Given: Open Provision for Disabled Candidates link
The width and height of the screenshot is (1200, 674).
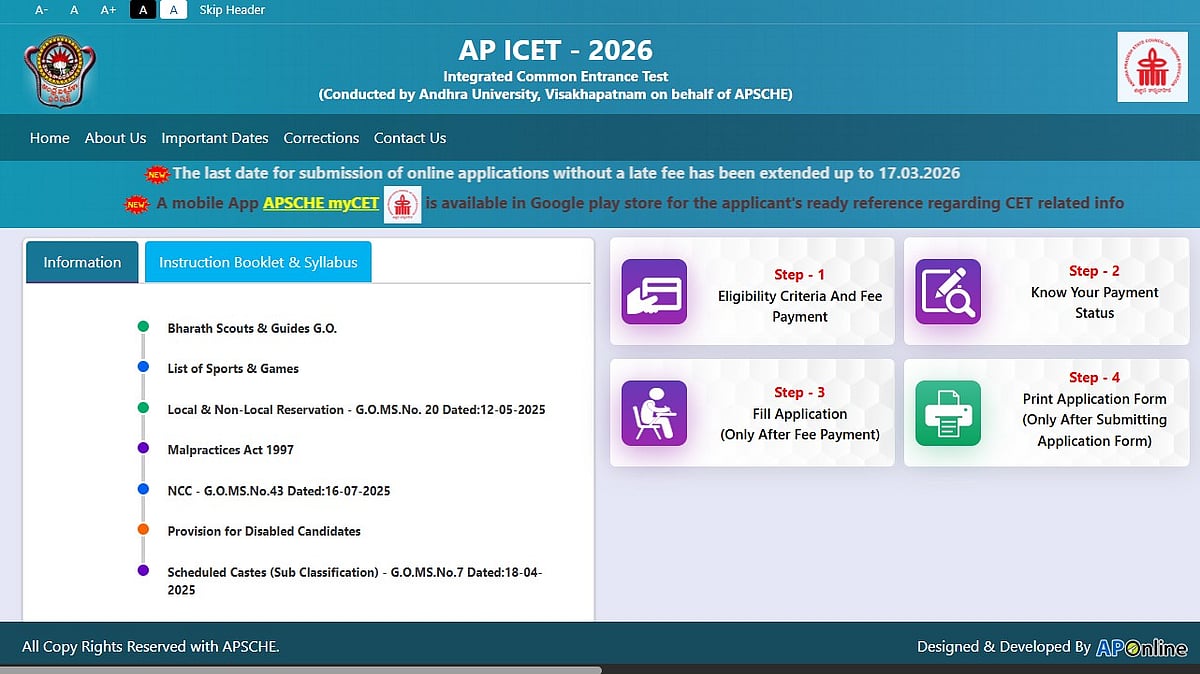Looking at the screenshot, I should coord(264,531).
